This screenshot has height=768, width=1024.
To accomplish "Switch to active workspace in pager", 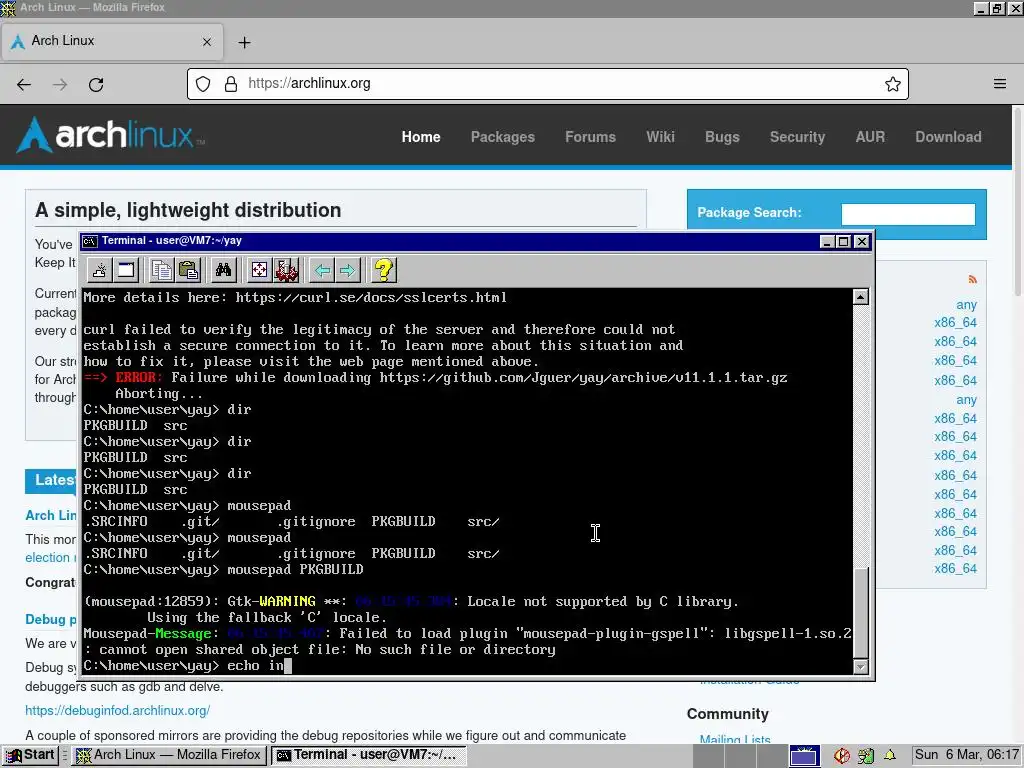I will click(x=804, y=756).
